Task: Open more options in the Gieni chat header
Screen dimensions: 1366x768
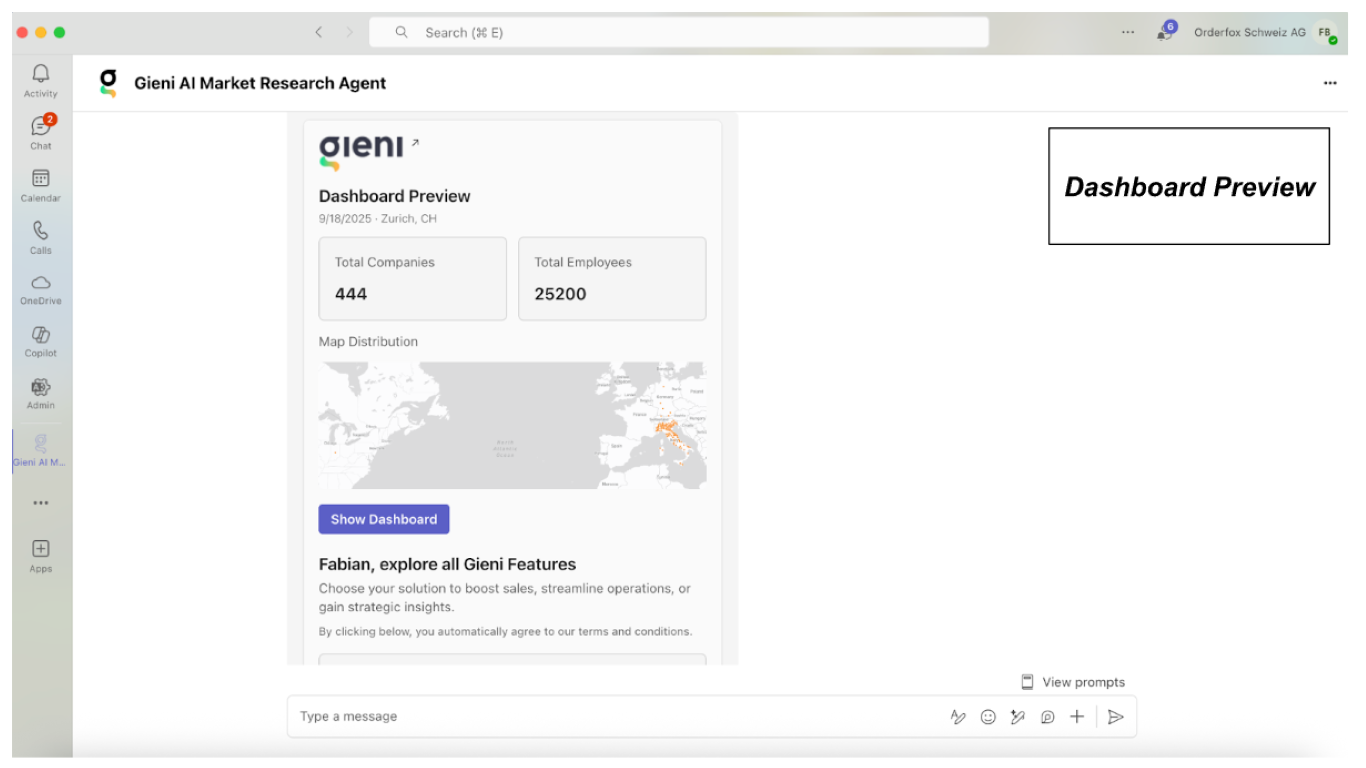Action: (1330, 83)
